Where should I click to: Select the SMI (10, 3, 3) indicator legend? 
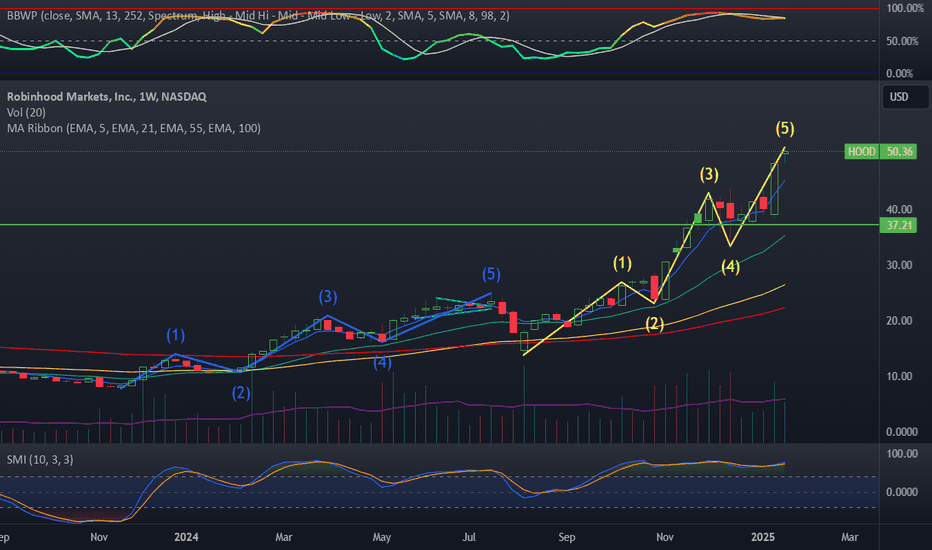40,460
